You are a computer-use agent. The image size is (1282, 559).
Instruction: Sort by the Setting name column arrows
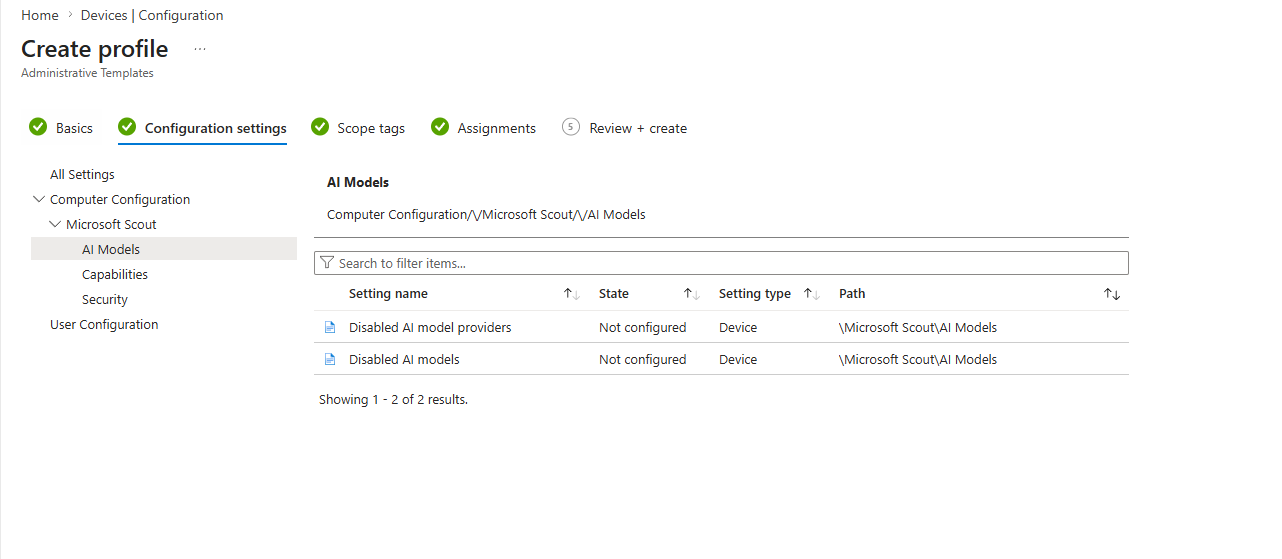coord(571,294)
